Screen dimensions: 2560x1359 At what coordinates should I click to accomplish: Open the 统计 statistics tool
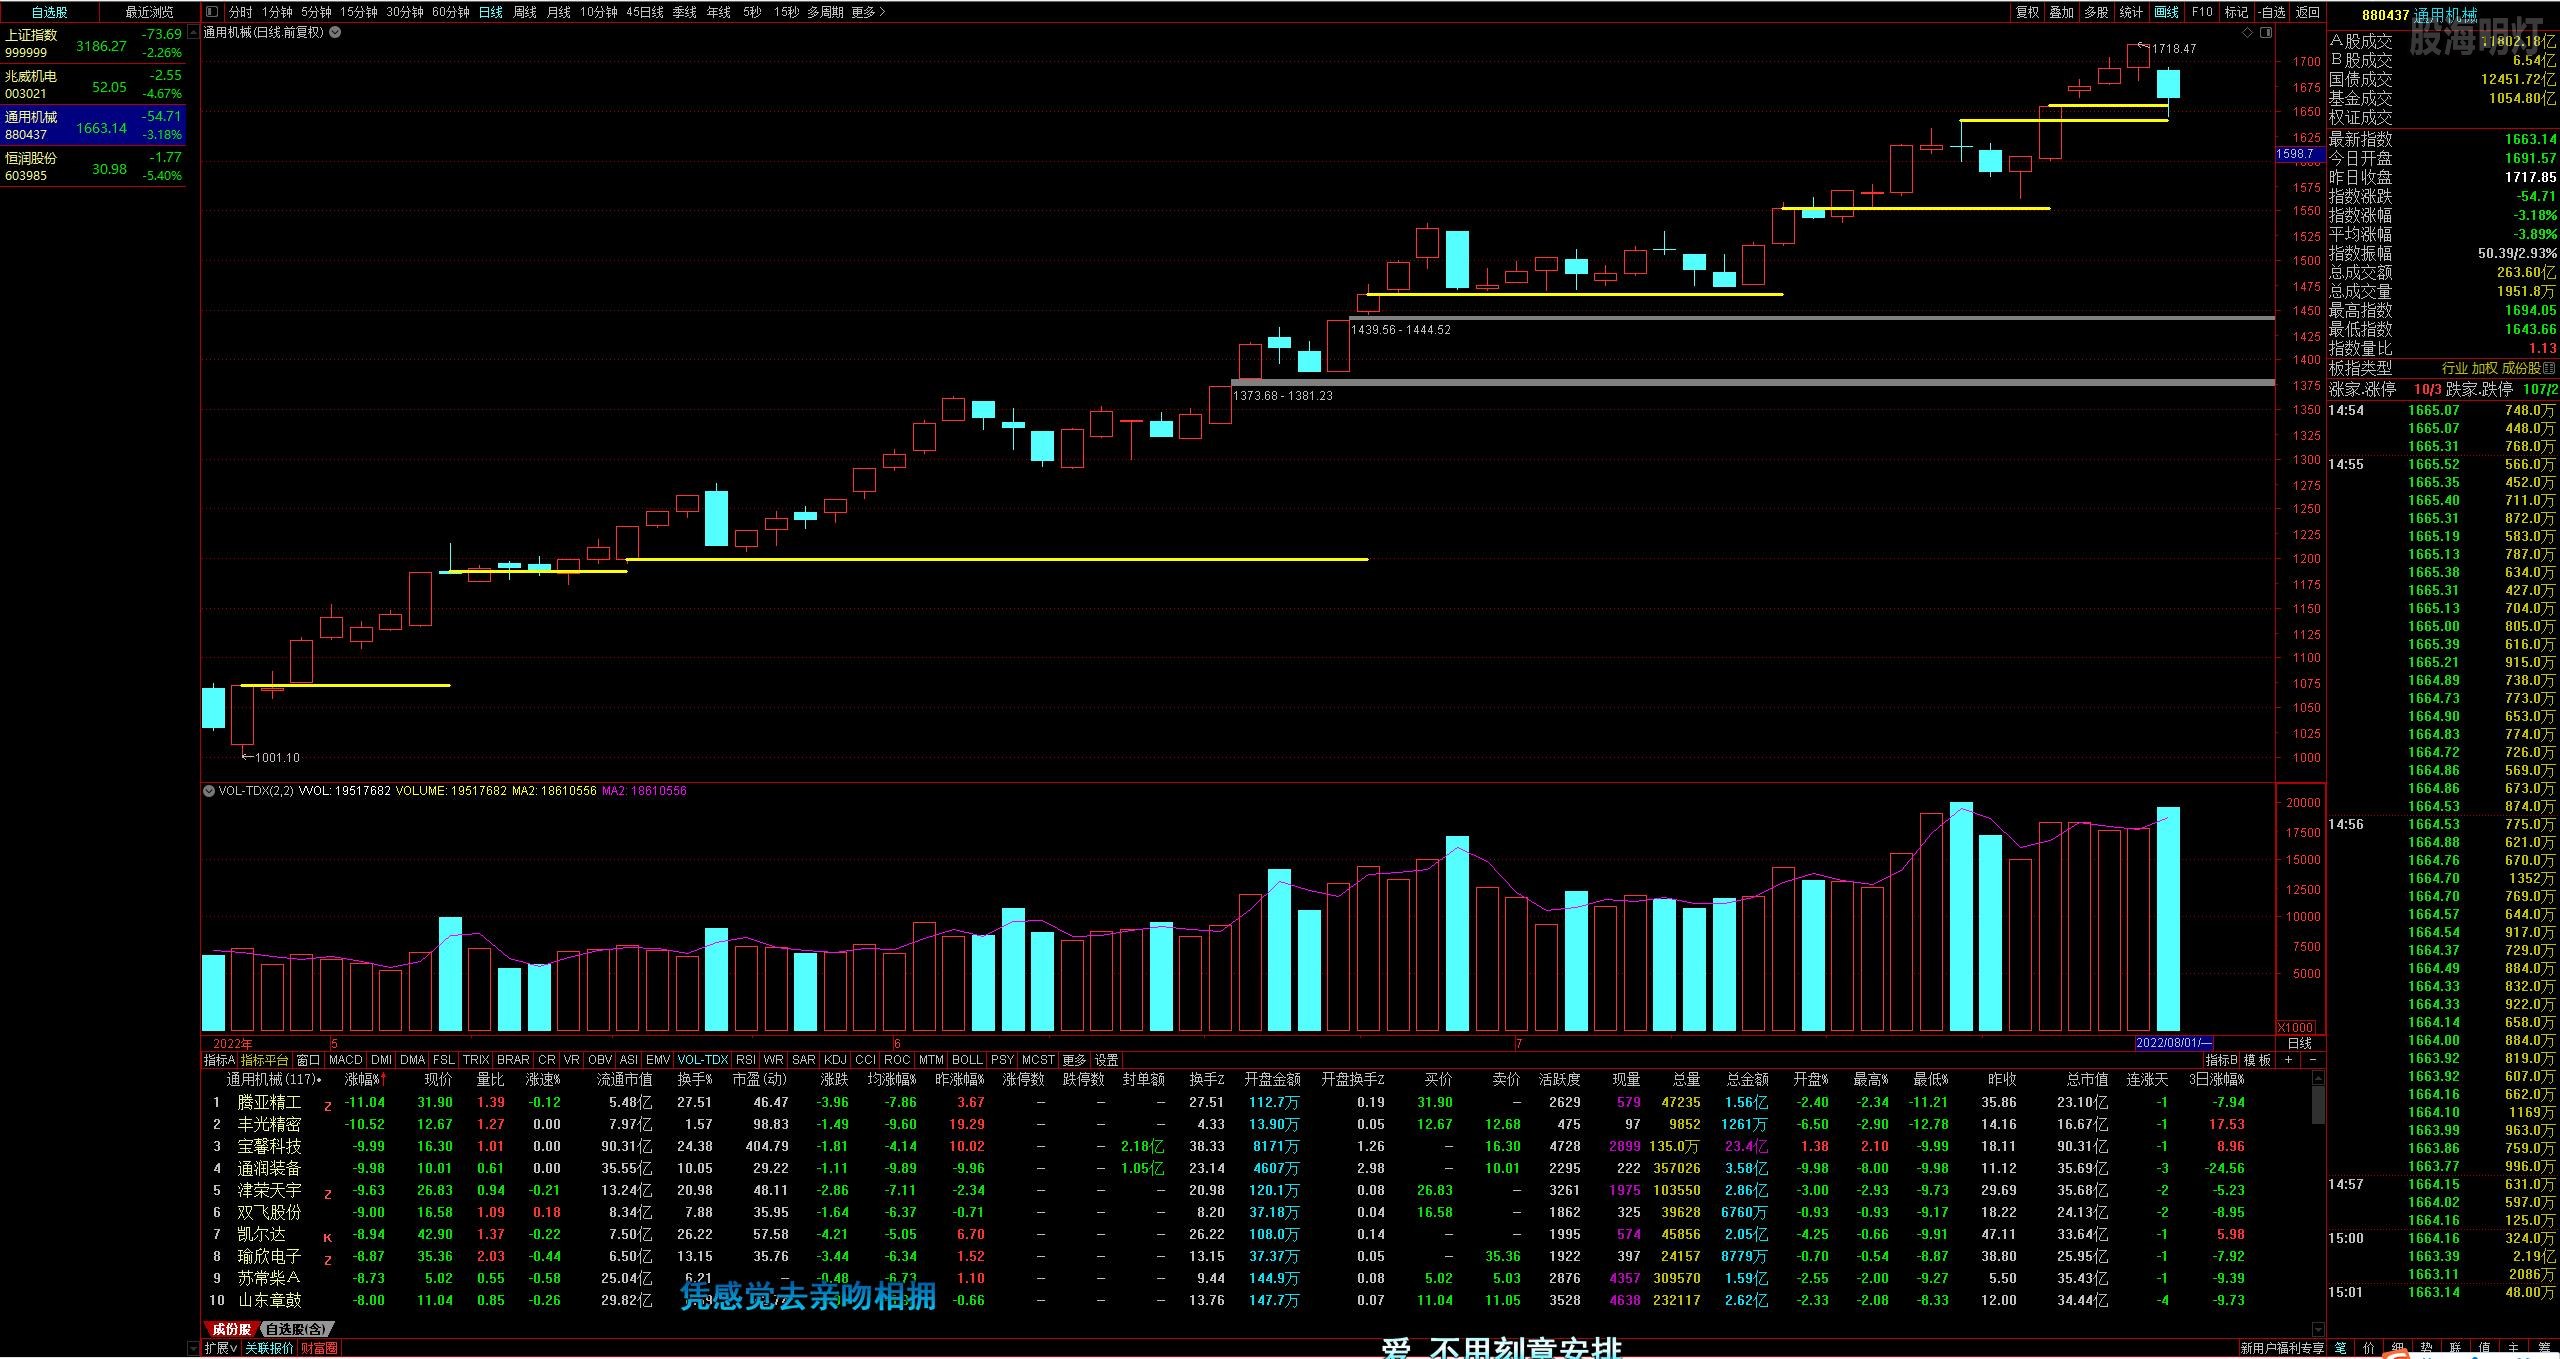click(x=2131, y=12)
